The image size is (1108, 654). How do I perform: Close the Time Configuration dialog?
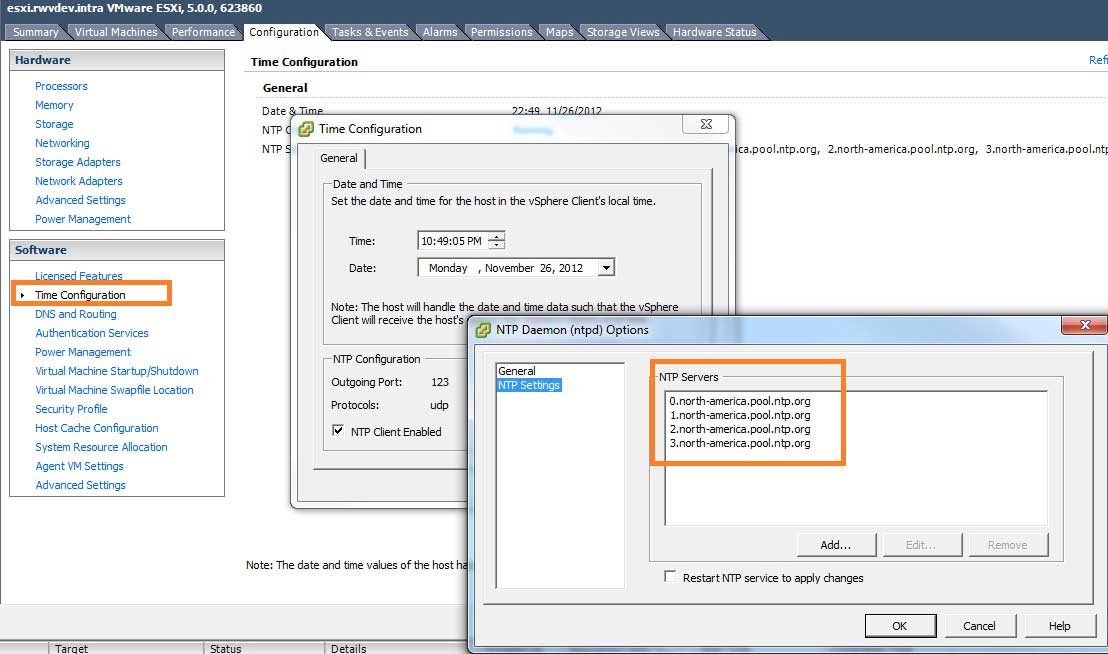(x=705, y=124)
